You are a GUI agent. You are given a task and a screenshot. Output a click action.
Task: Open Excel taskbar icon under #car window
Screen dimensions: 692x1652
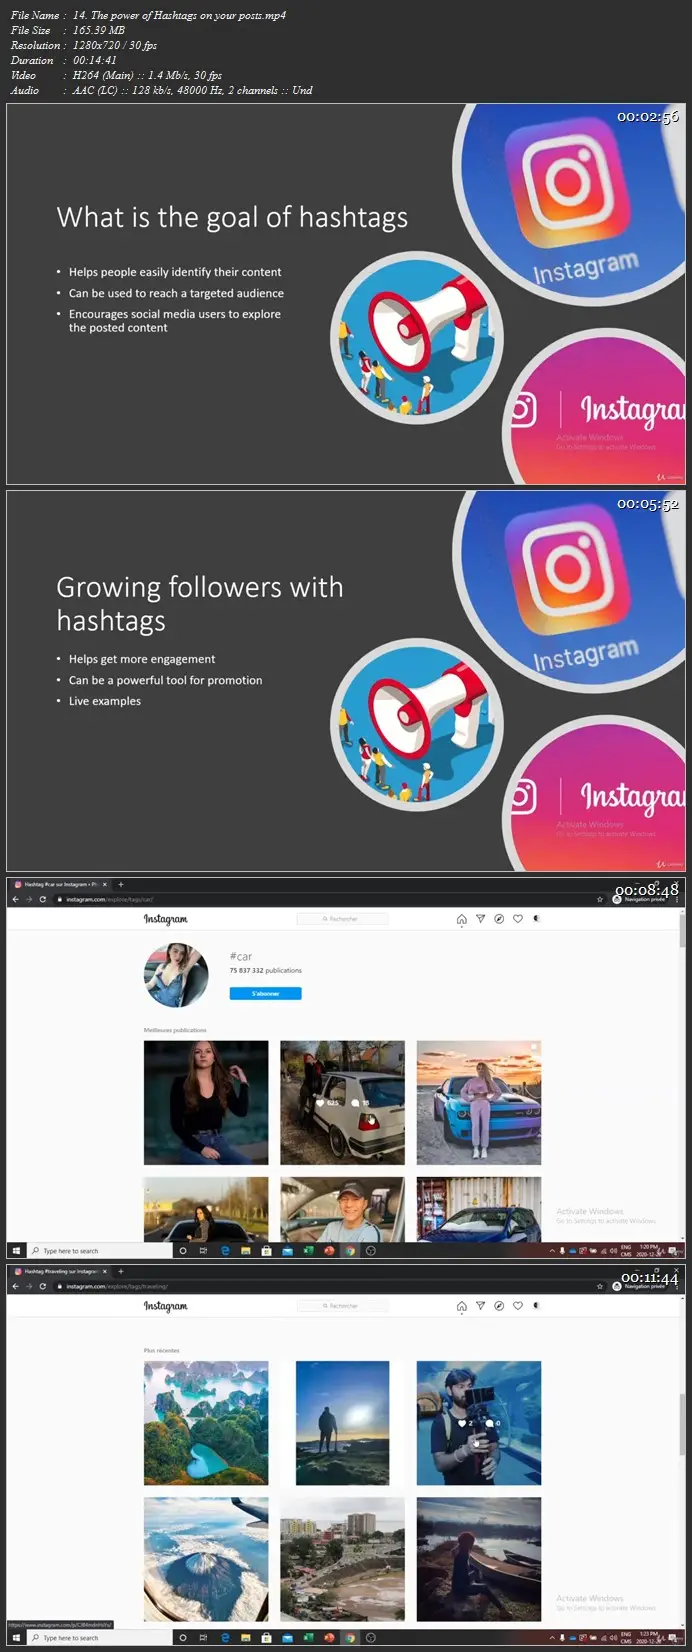click(x=308, y=1251)
